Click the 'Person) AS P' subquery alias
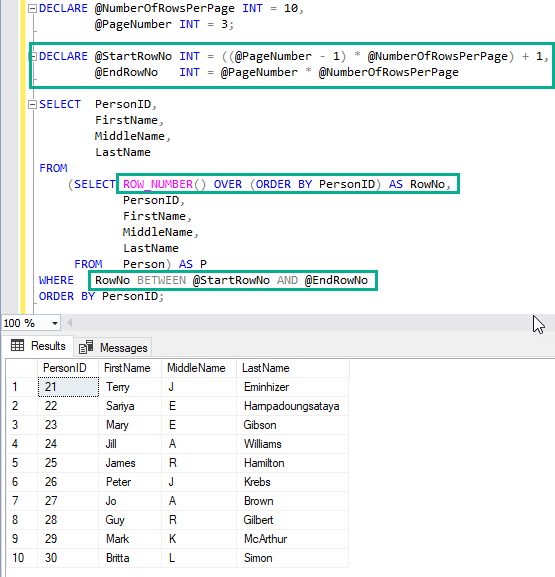This screenshot has height=577, width=555. pos(165,264)
